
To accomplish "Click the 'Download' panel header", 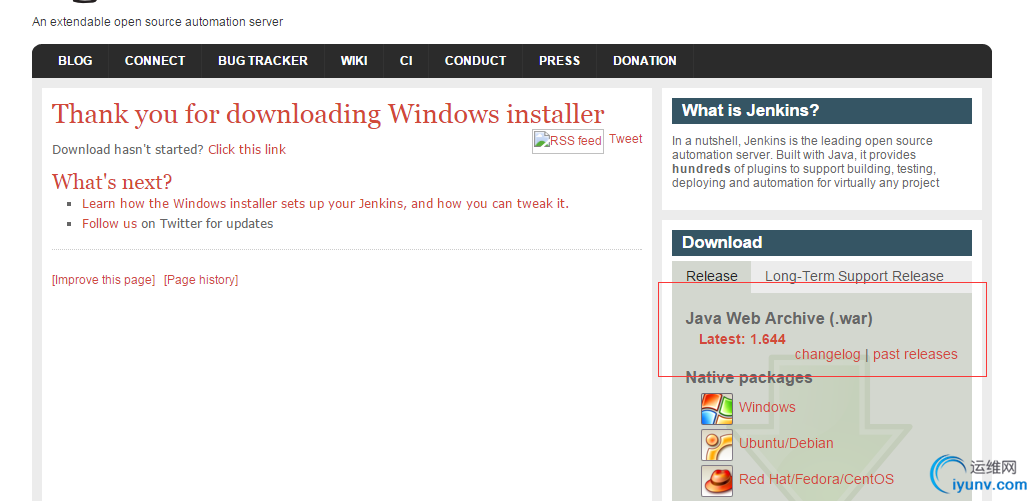I will [x=822, y=243].
